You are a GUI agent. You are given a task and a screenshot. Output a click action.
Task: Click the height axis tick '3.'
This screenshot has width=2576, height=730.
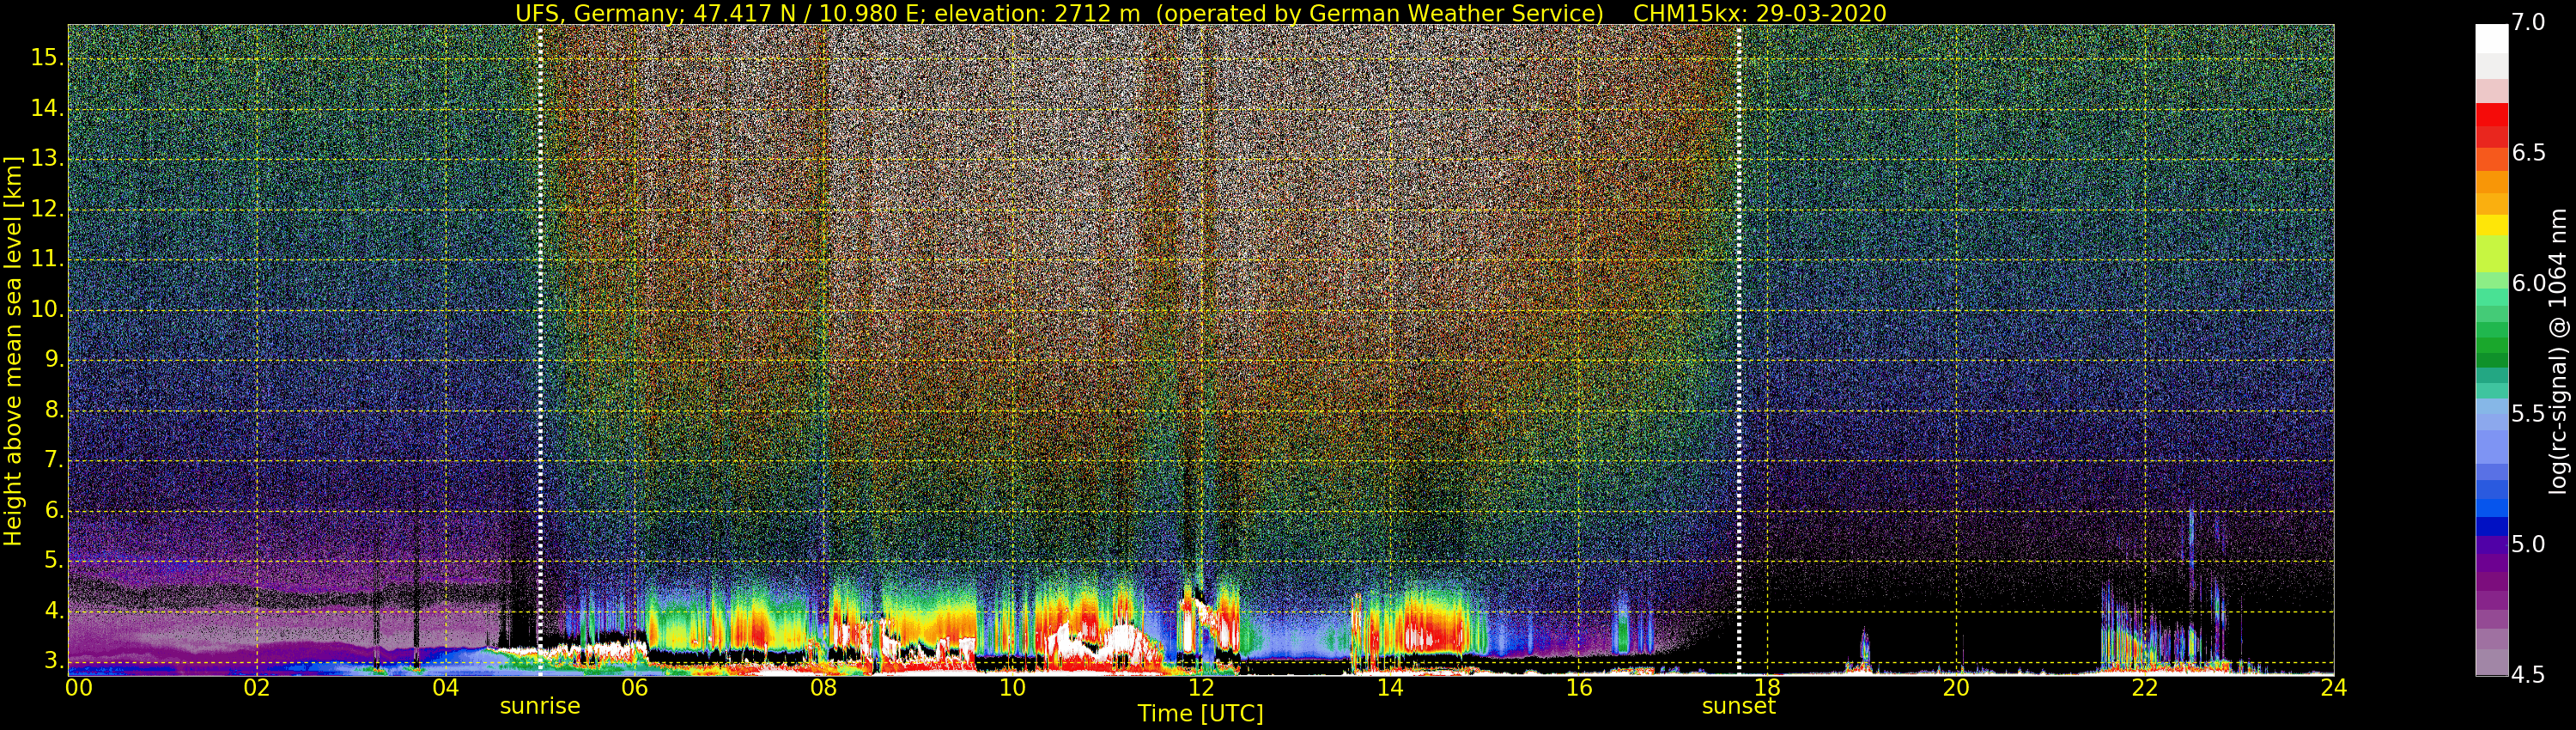point(54,661)
